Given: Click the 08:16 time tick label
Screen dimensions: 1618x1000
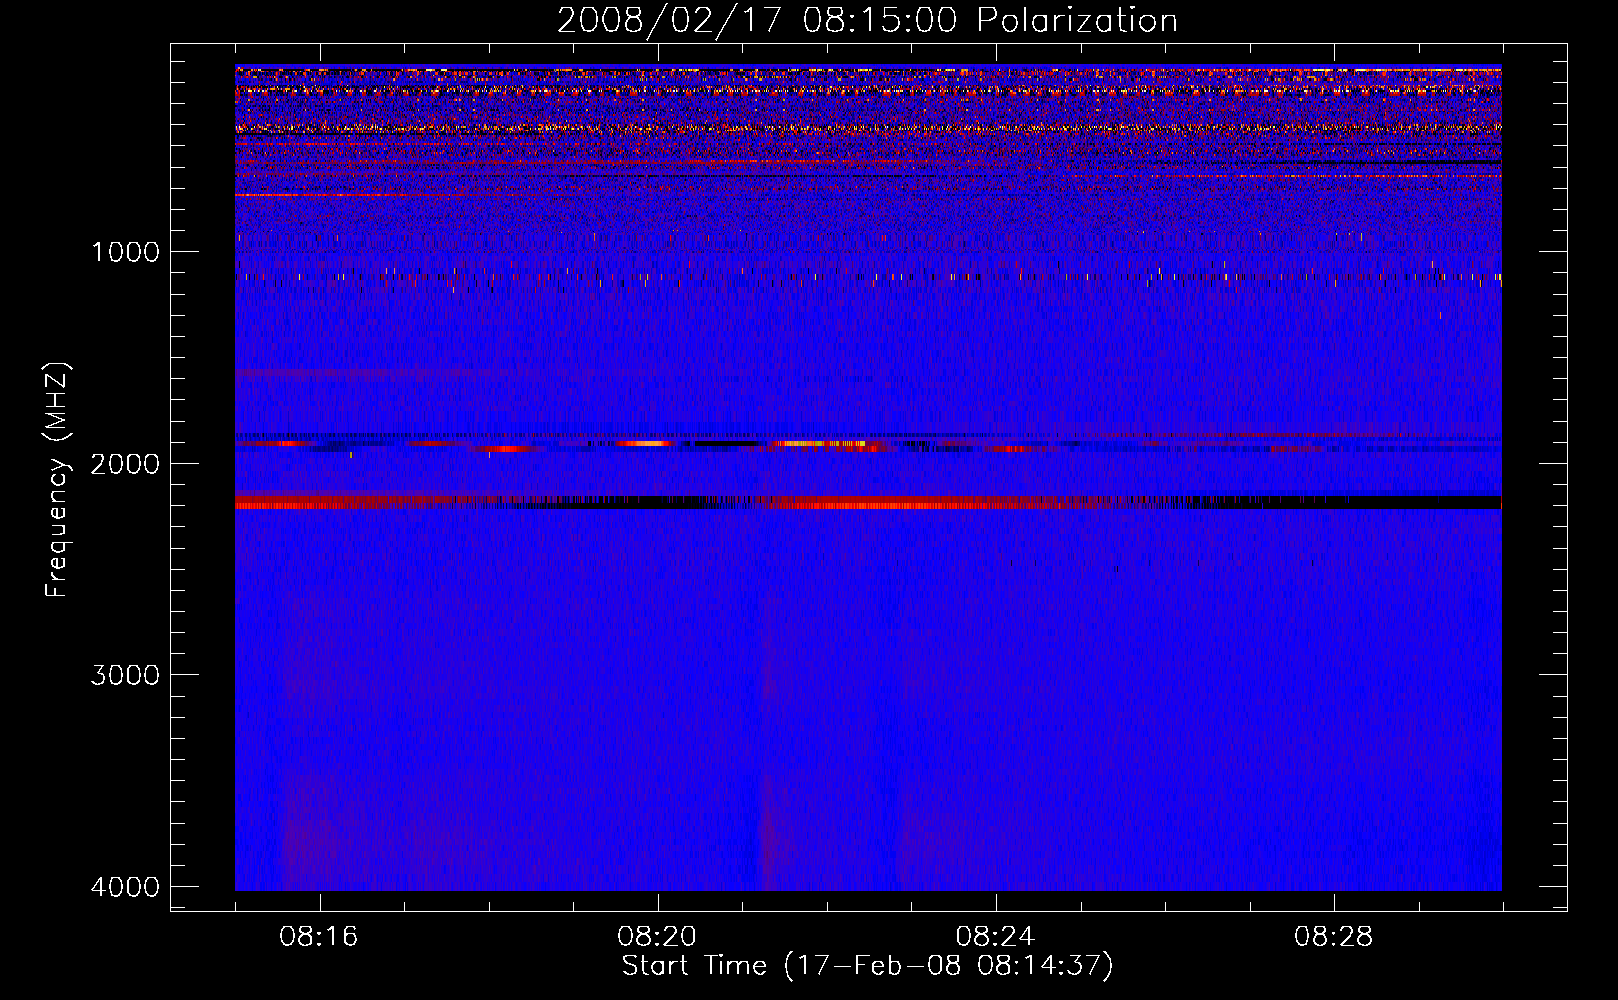Looking at the screenshot, I should (319, 937).
